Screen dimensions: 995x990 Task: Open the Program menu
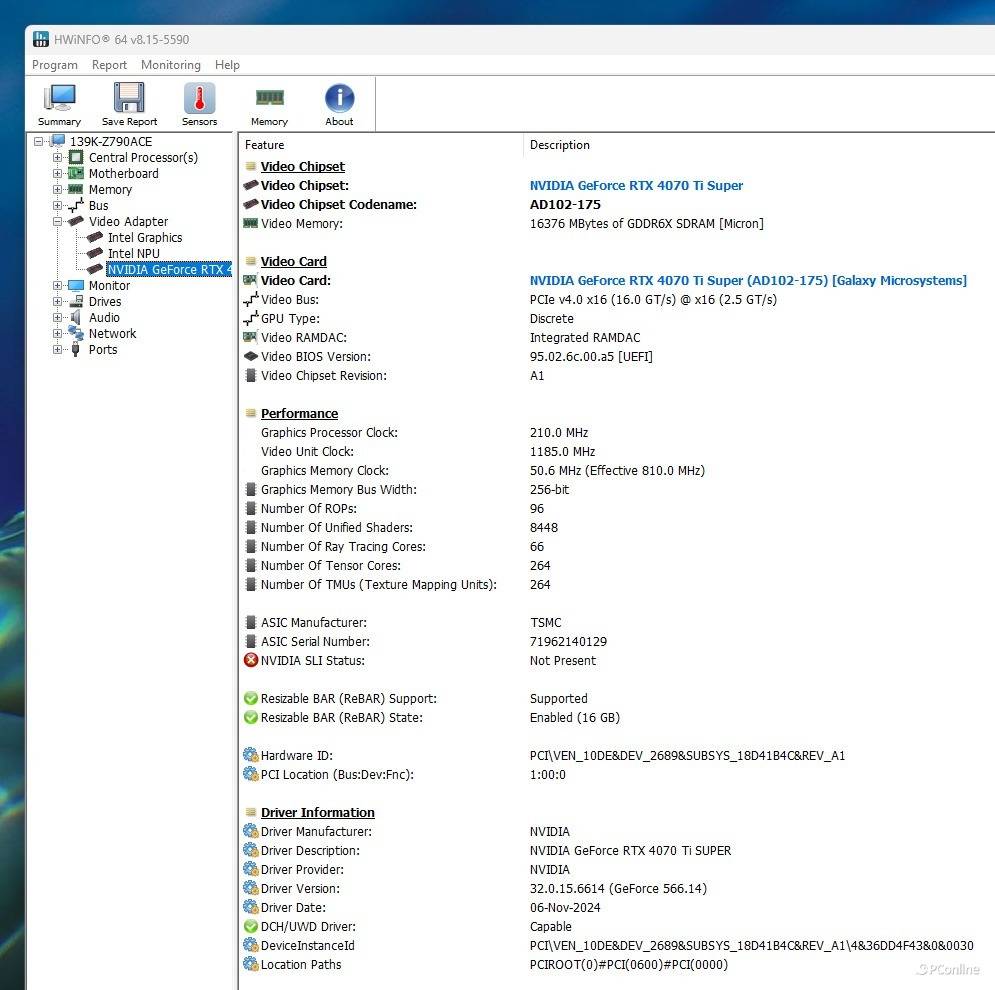55,65
